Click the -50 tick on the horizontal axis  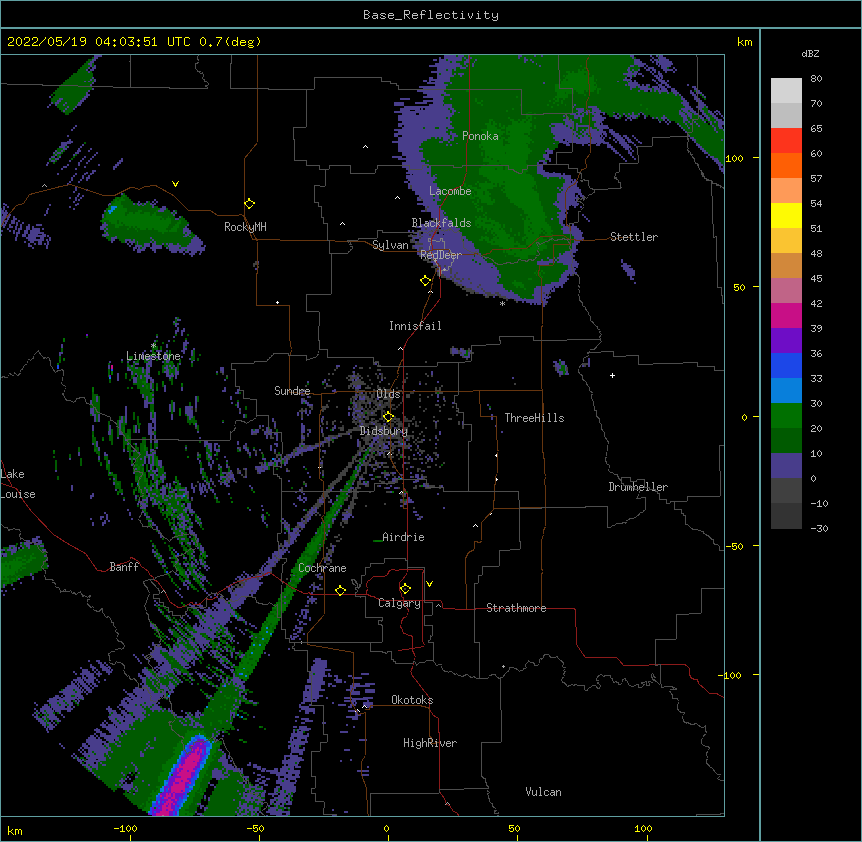tap(255, 828)
